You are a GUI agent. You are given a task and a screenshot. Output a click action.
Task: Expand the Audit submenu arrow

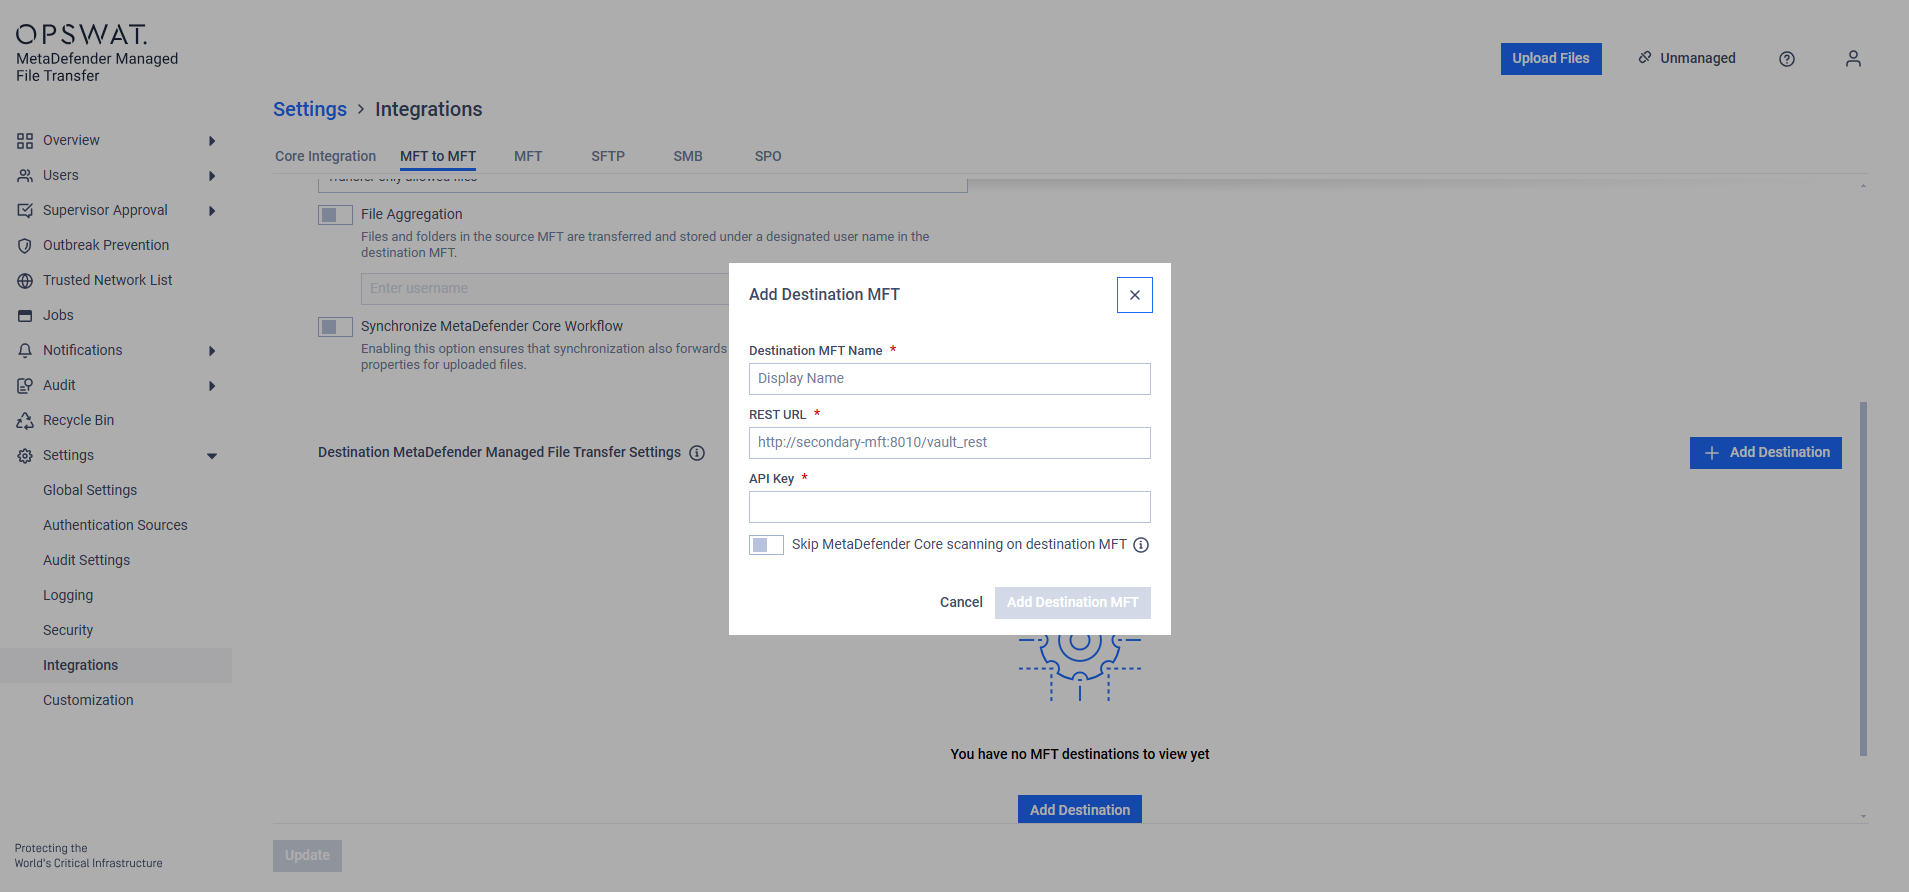(x=212, y=386)
